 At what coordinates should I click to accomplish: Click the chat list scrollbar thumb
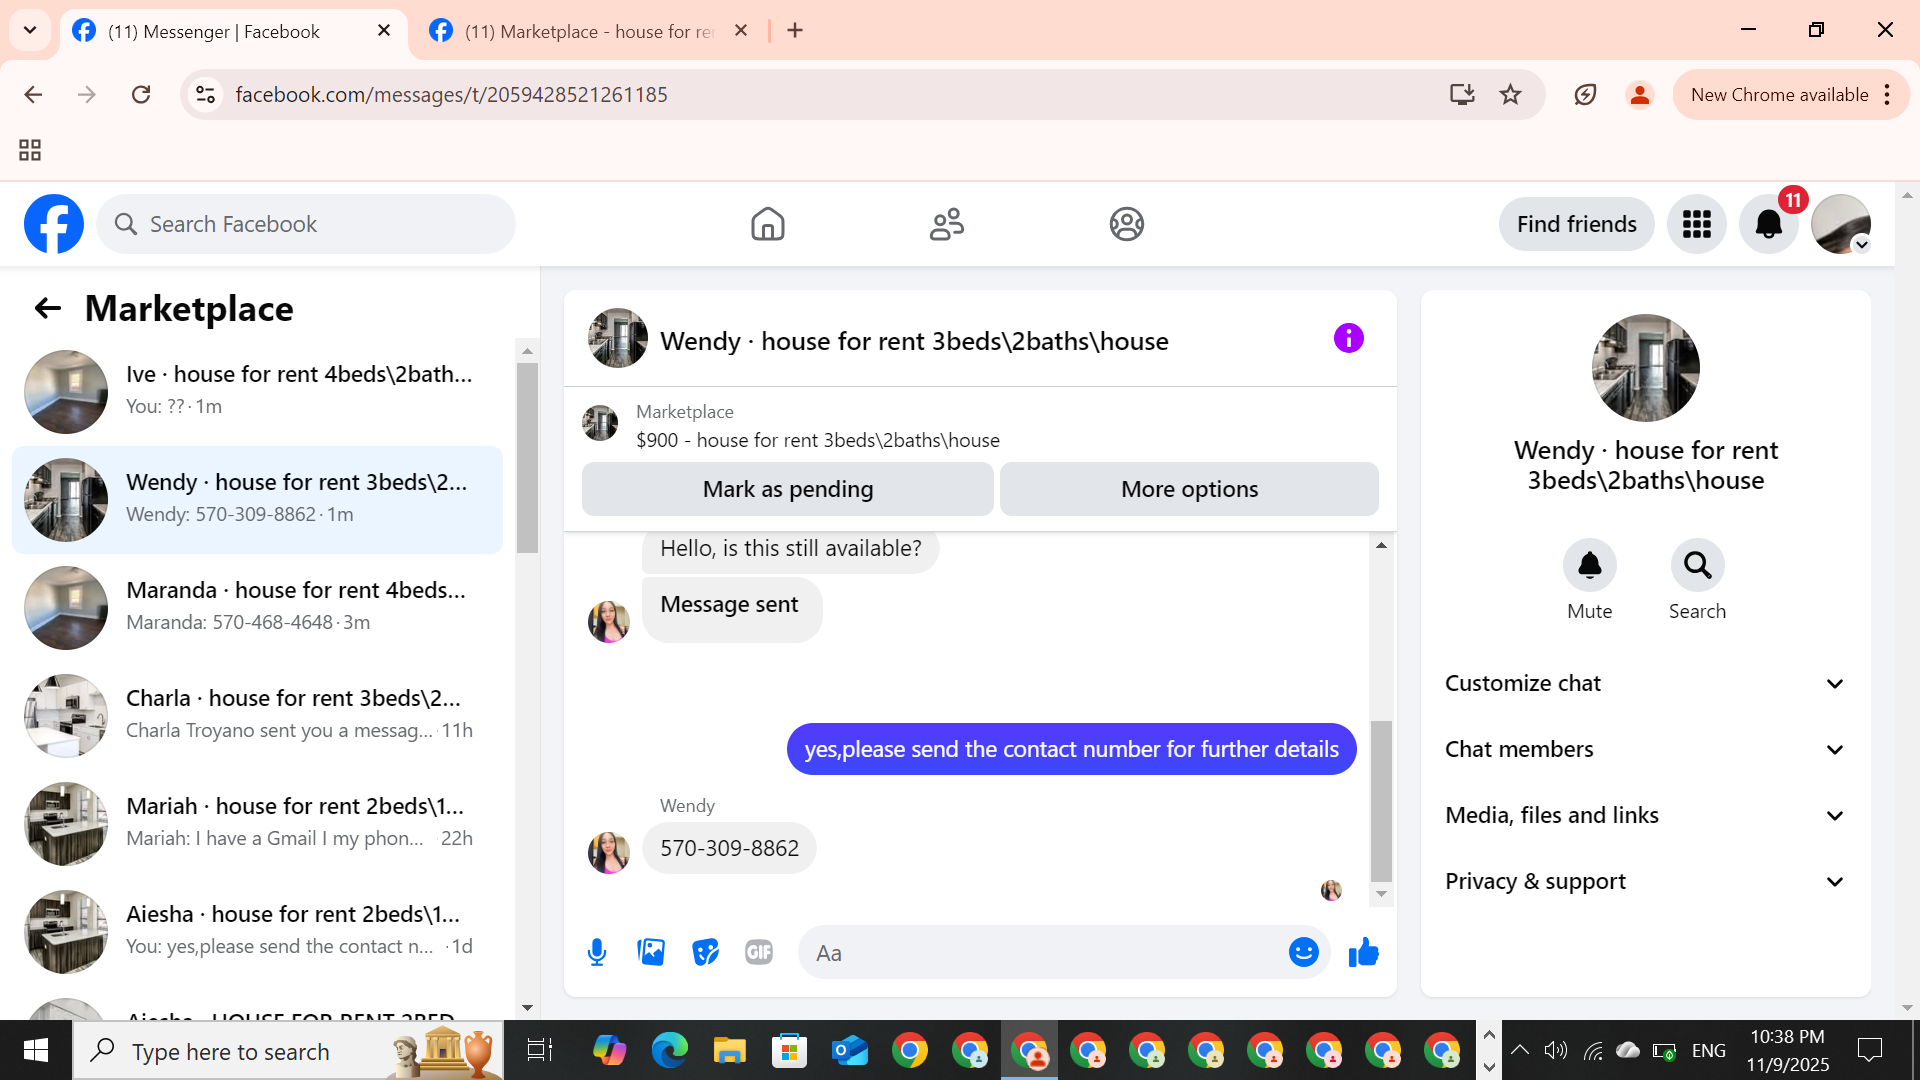coord(527,457)
